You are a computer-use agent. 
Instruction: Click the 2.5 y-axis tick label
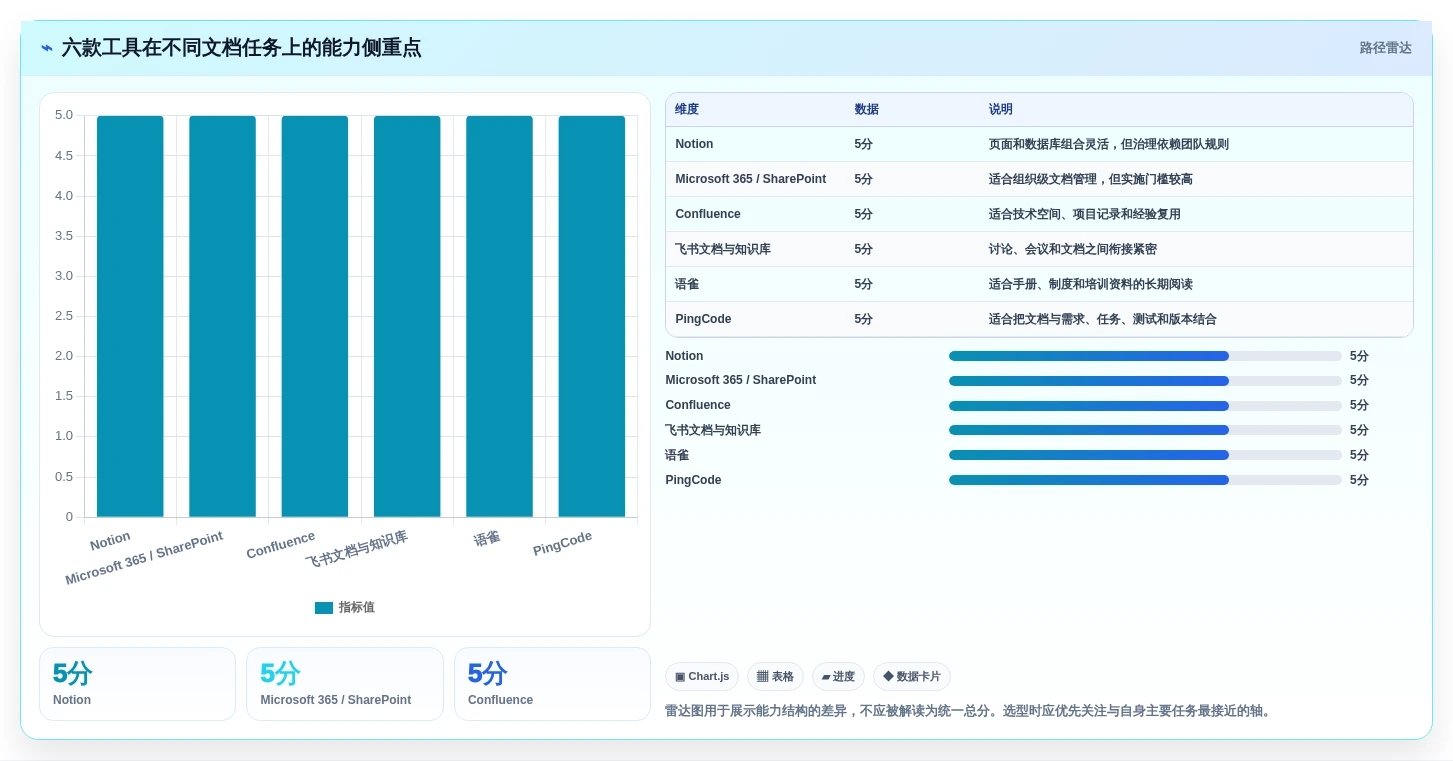click(64, 316)
